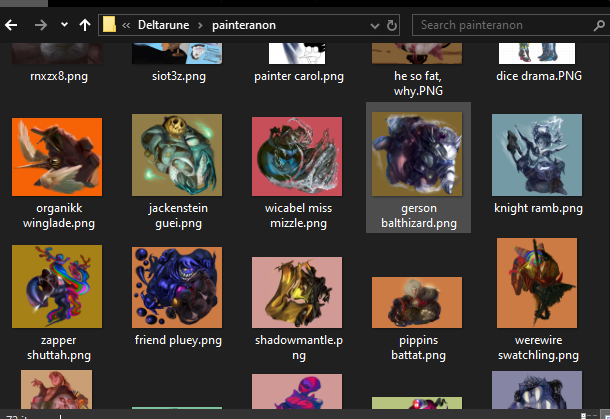610x419 pixels.
Task: Click the folder icon in the address bar
Action: [109, 25]
